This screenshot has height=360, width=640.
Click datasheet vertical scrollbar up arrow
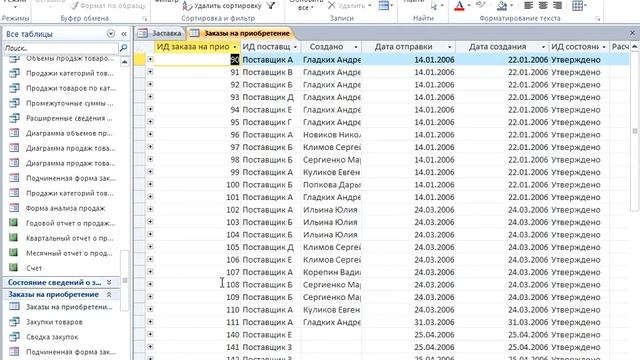(x=634, y=47)
